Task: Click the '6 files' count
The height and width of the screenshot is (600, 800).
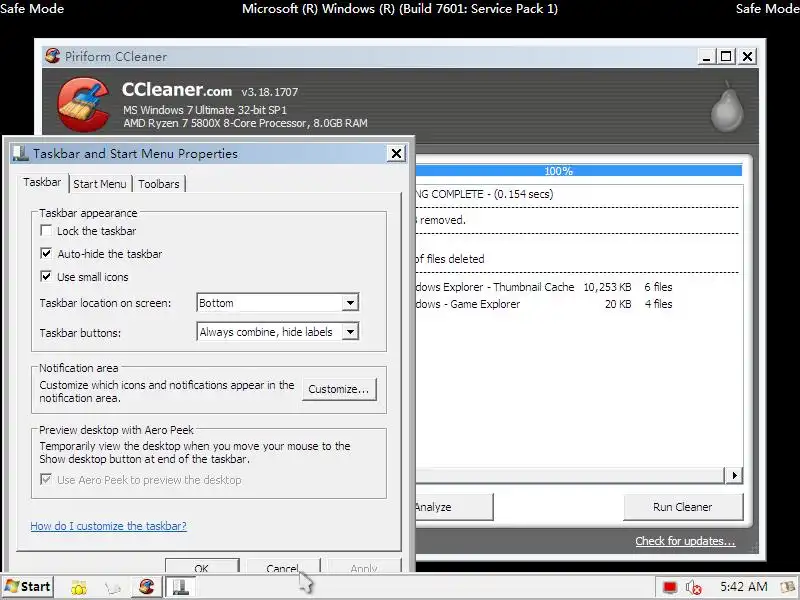Action: pyautogui.click(x=658, y=287)
